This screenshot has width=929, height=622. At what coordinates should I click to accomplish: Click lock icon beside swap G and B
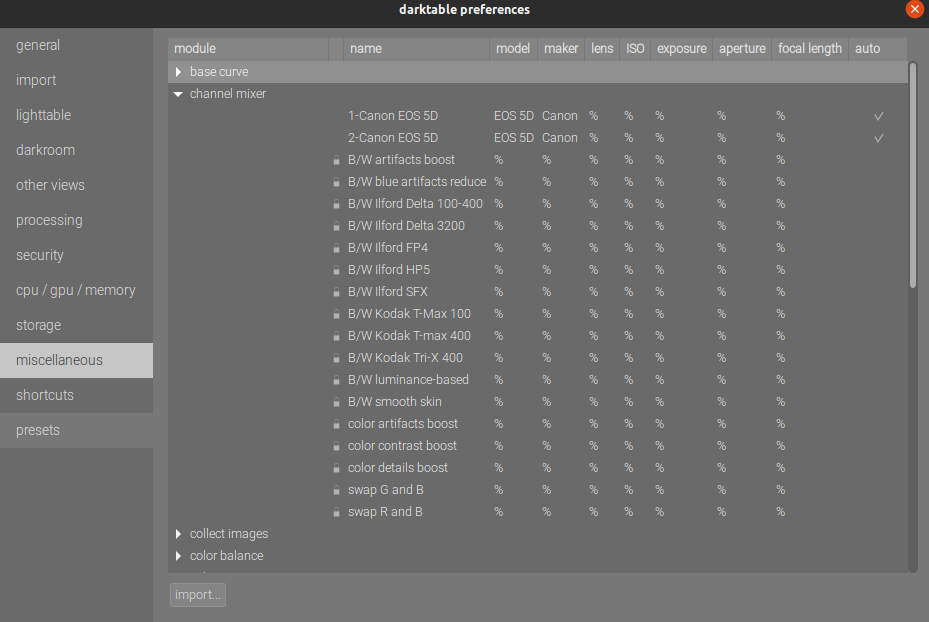336,490
